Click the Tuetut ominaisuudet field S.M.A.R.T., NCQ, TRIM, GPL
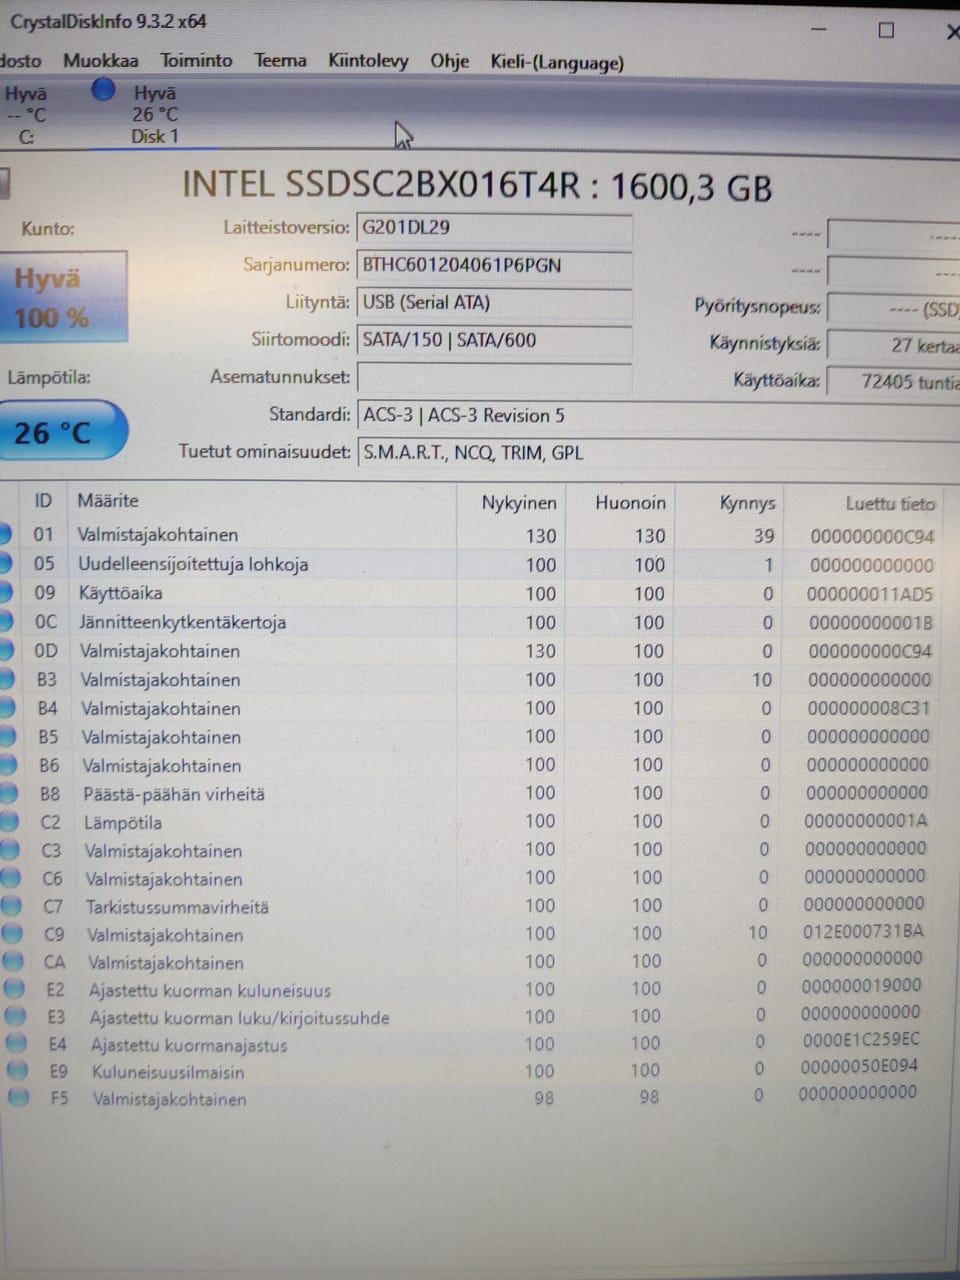 pos(658,453)
